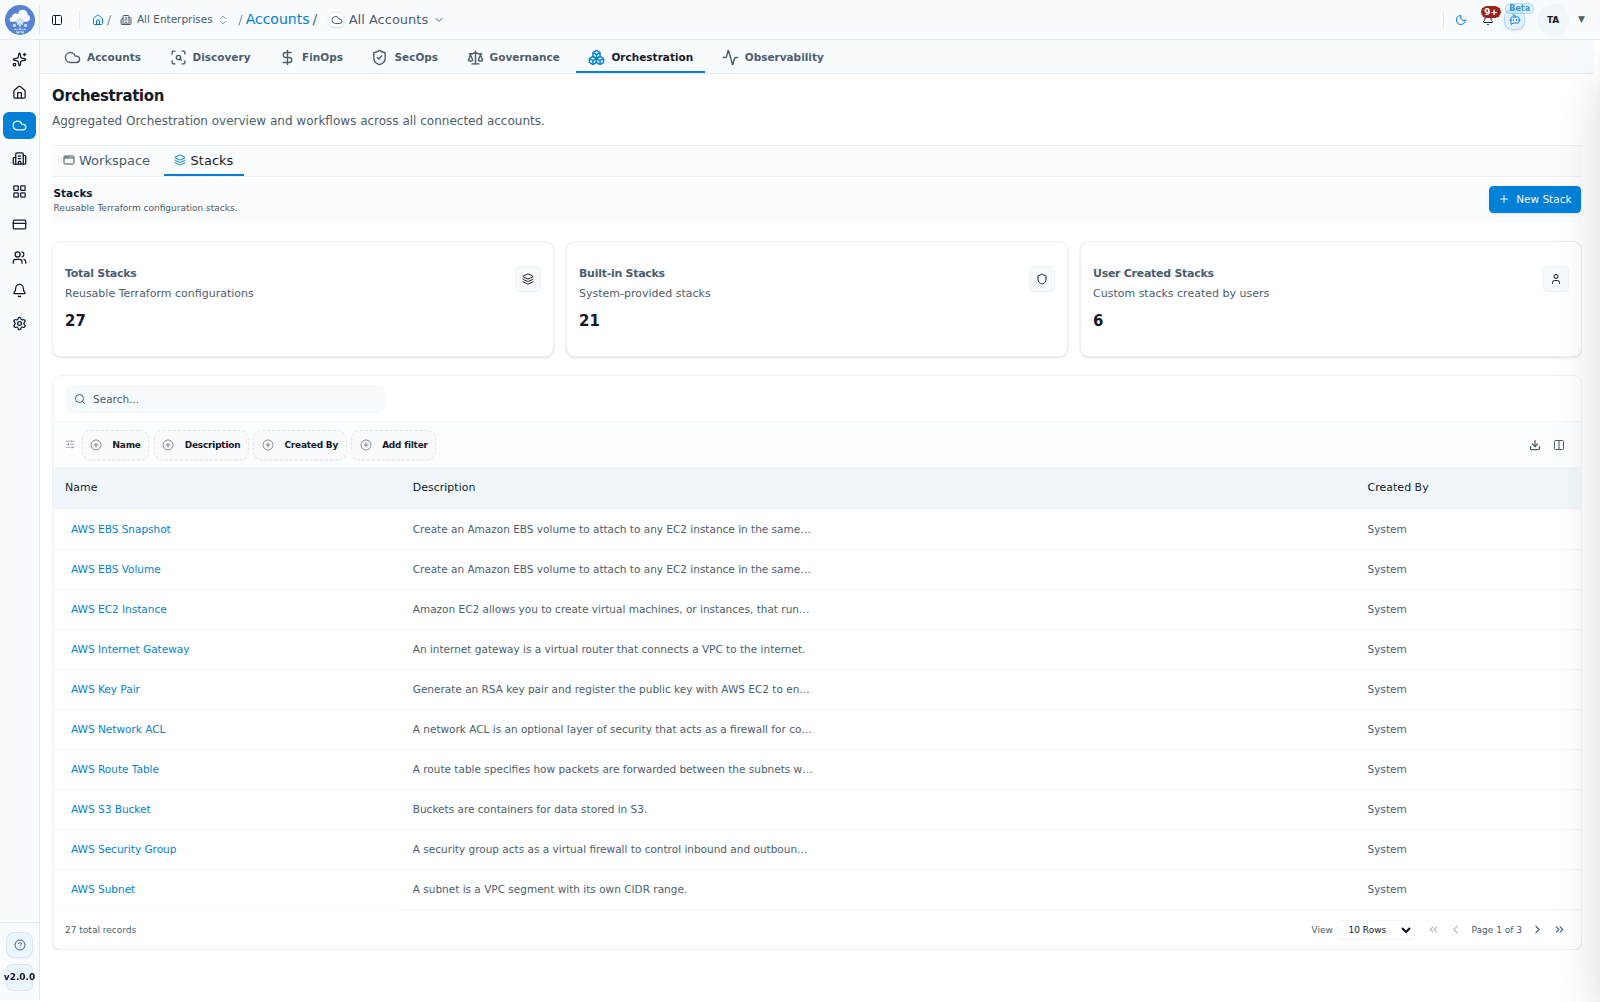Image resolution: width=1600 pixels, height=1002 pixels.
Task: Toggle column visibility icon
Action: (x=1559, y=445)
